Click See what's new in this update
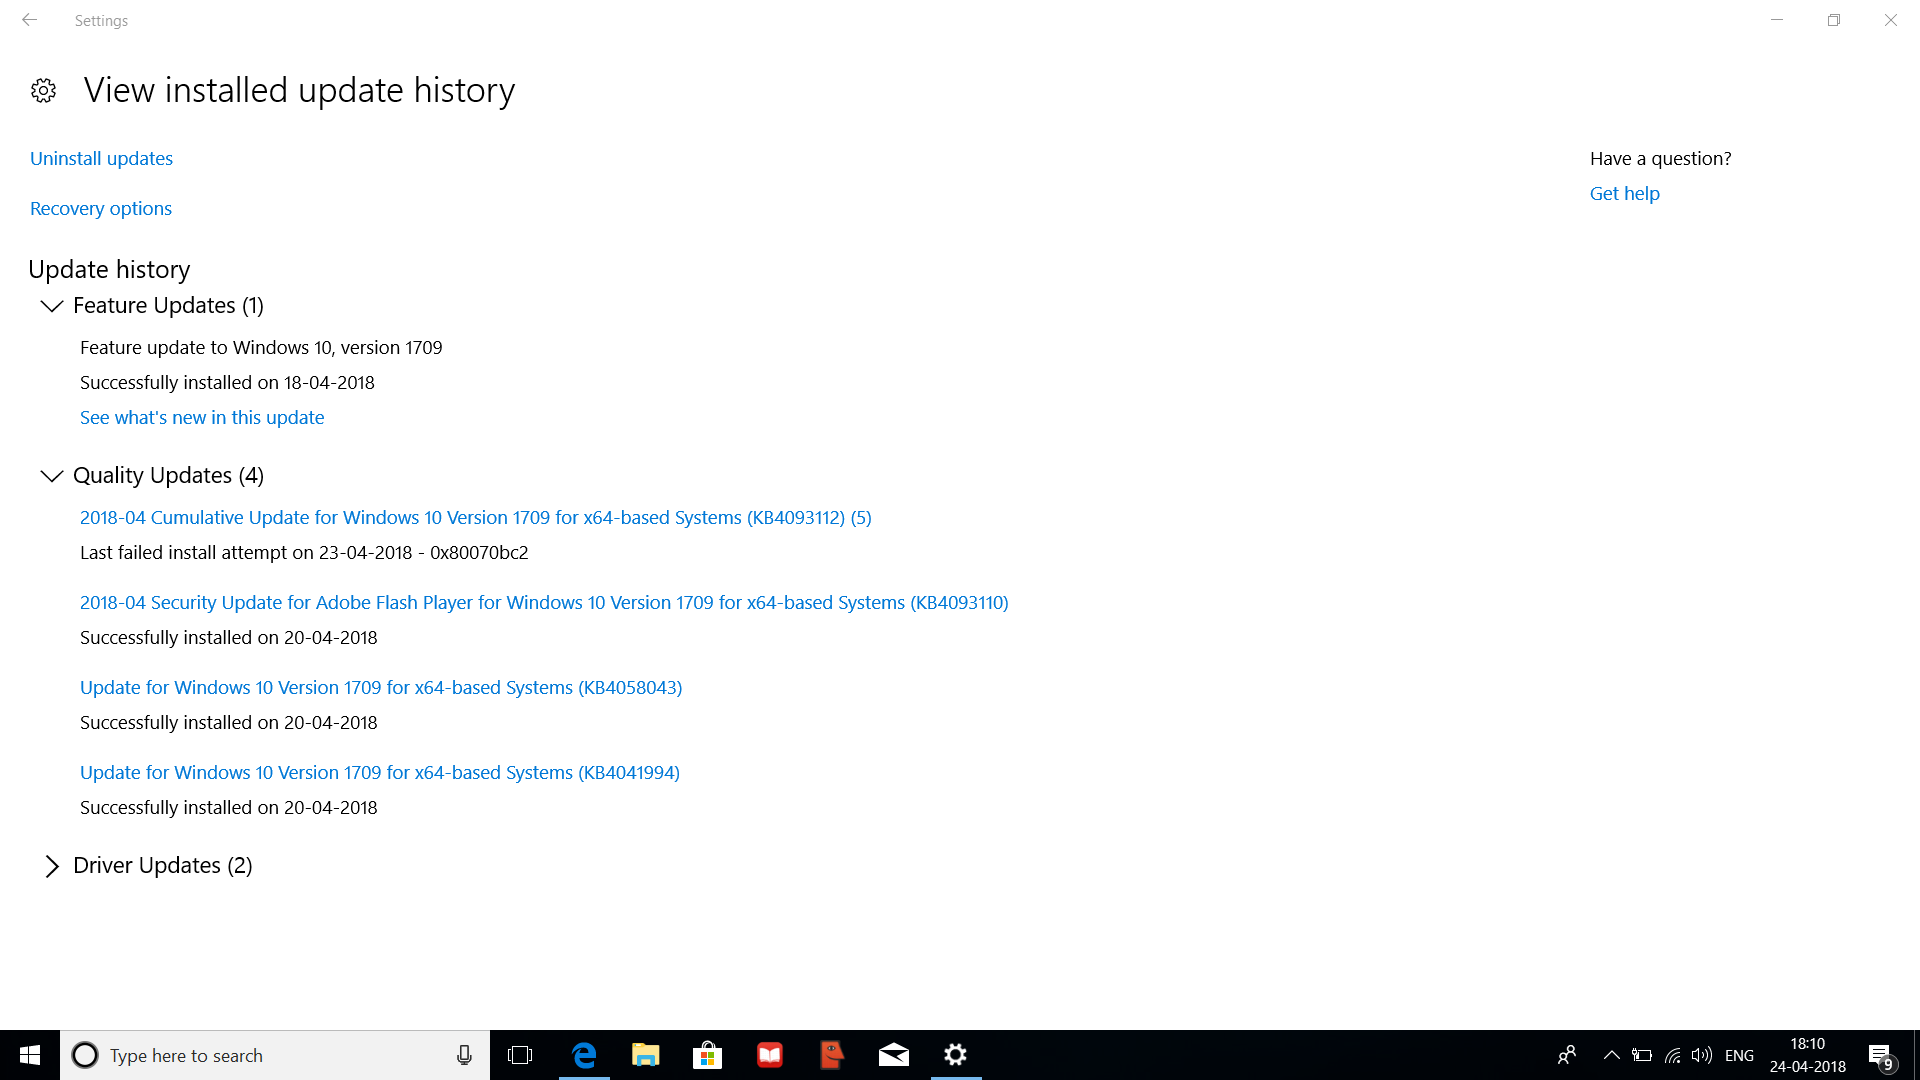The height and width of the screenshot is (1080, 1920). pyautogui.click(x=202, y=417)
